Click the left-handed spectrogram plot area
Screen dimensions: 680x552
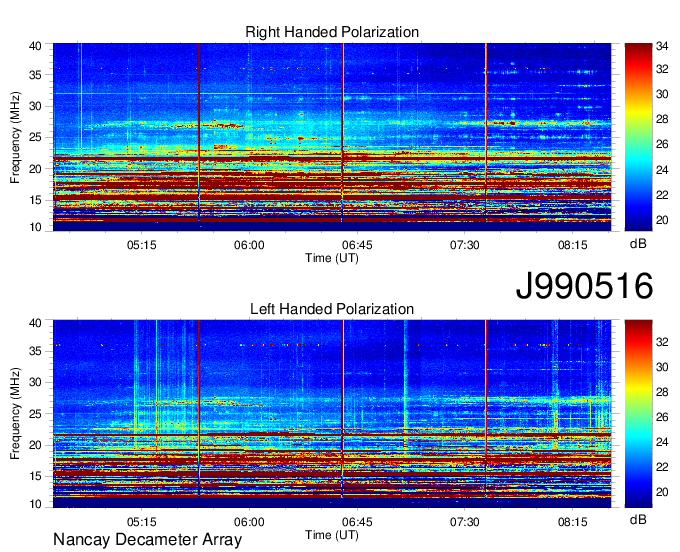point(332,414)
